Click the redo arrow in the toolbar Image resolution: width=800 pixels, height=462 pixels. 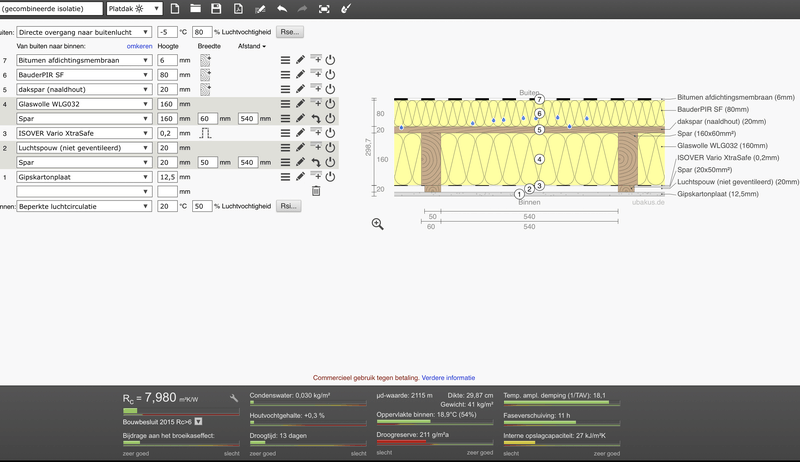click(303, 9)
